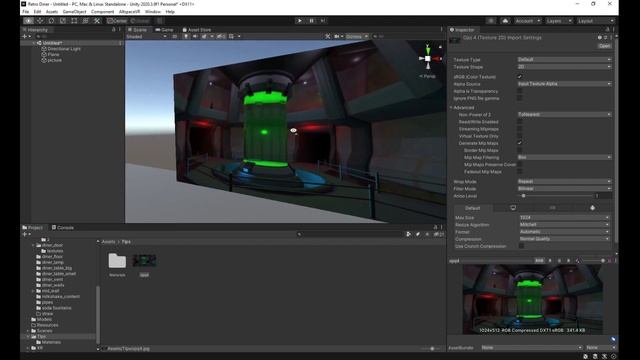Open the Alpha Source dropdown

pos(564,84)
